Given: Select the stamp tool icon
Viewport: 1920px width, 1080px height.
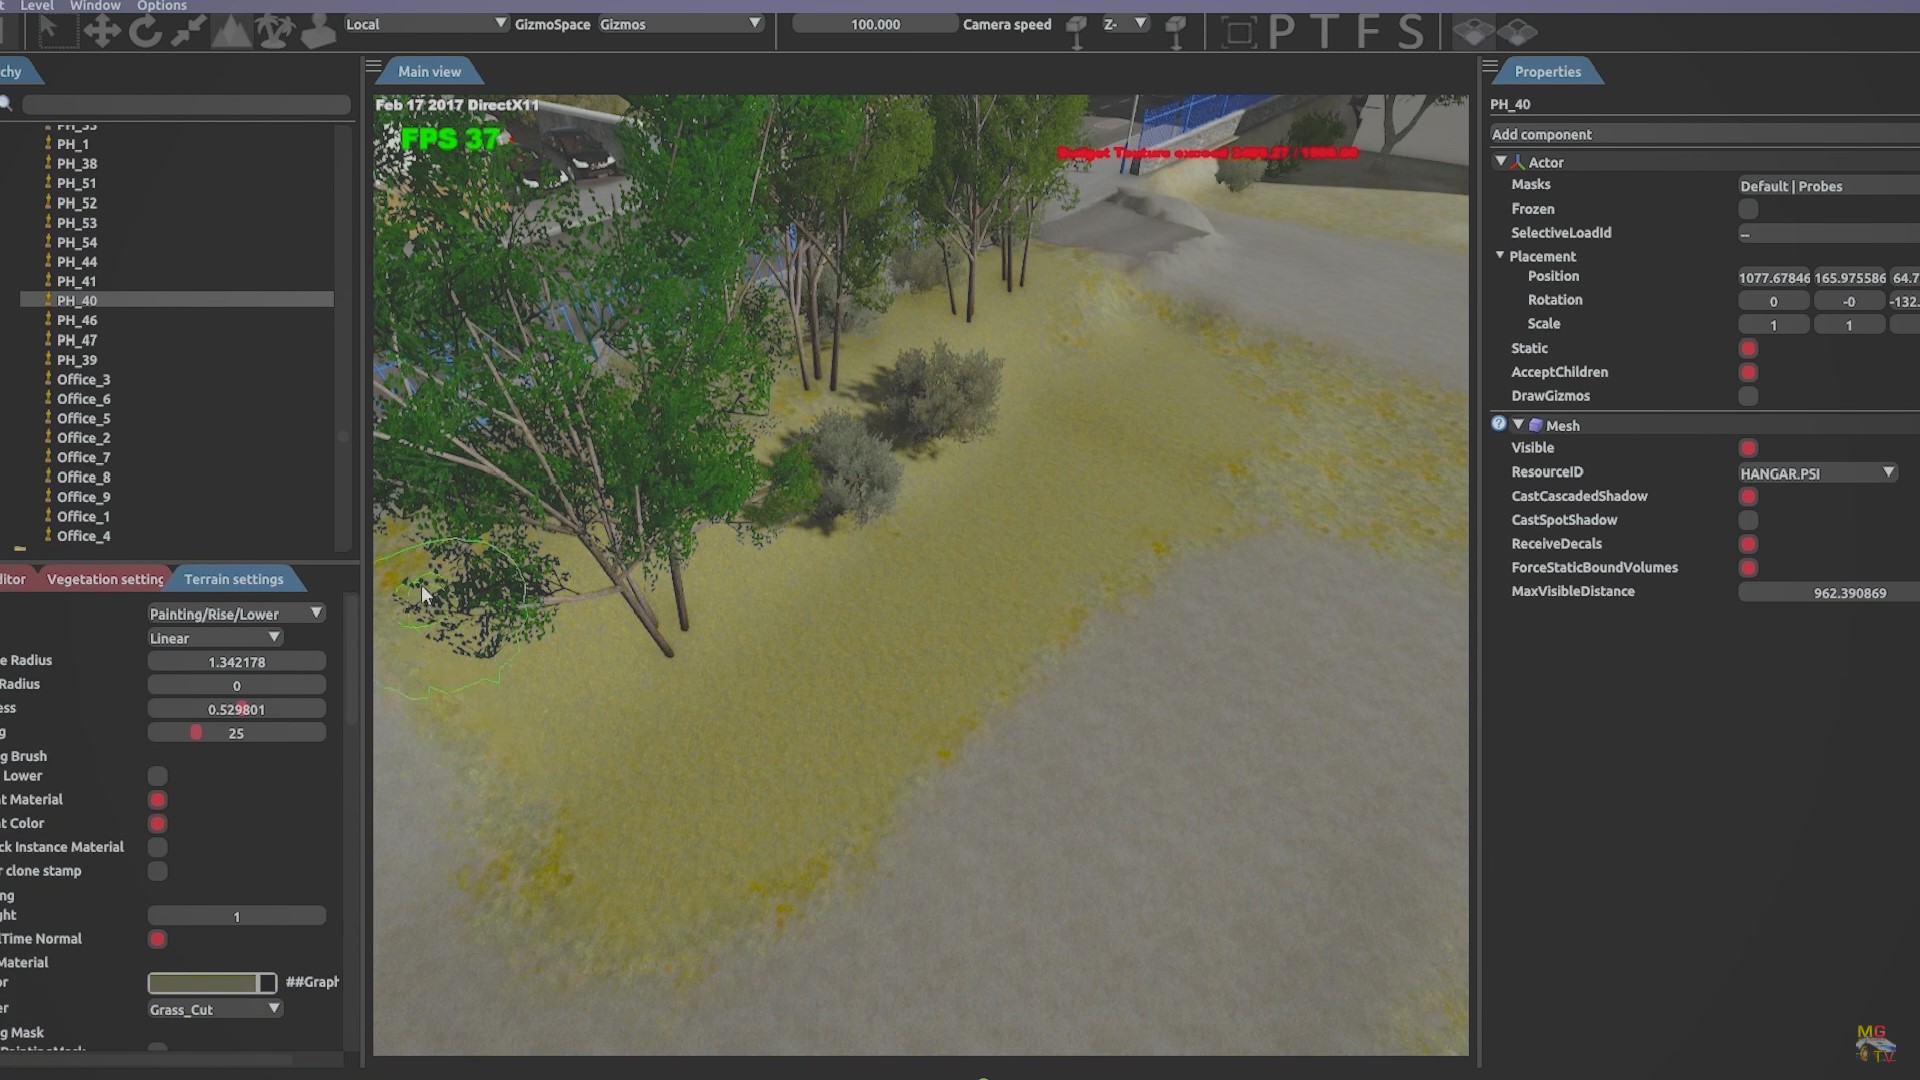Looking at the screenshot, I should 318,31.
